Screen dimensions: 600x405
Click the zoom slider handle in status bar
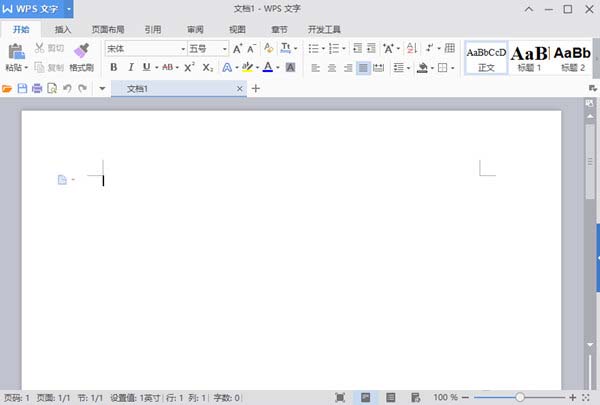pos(520,397)
